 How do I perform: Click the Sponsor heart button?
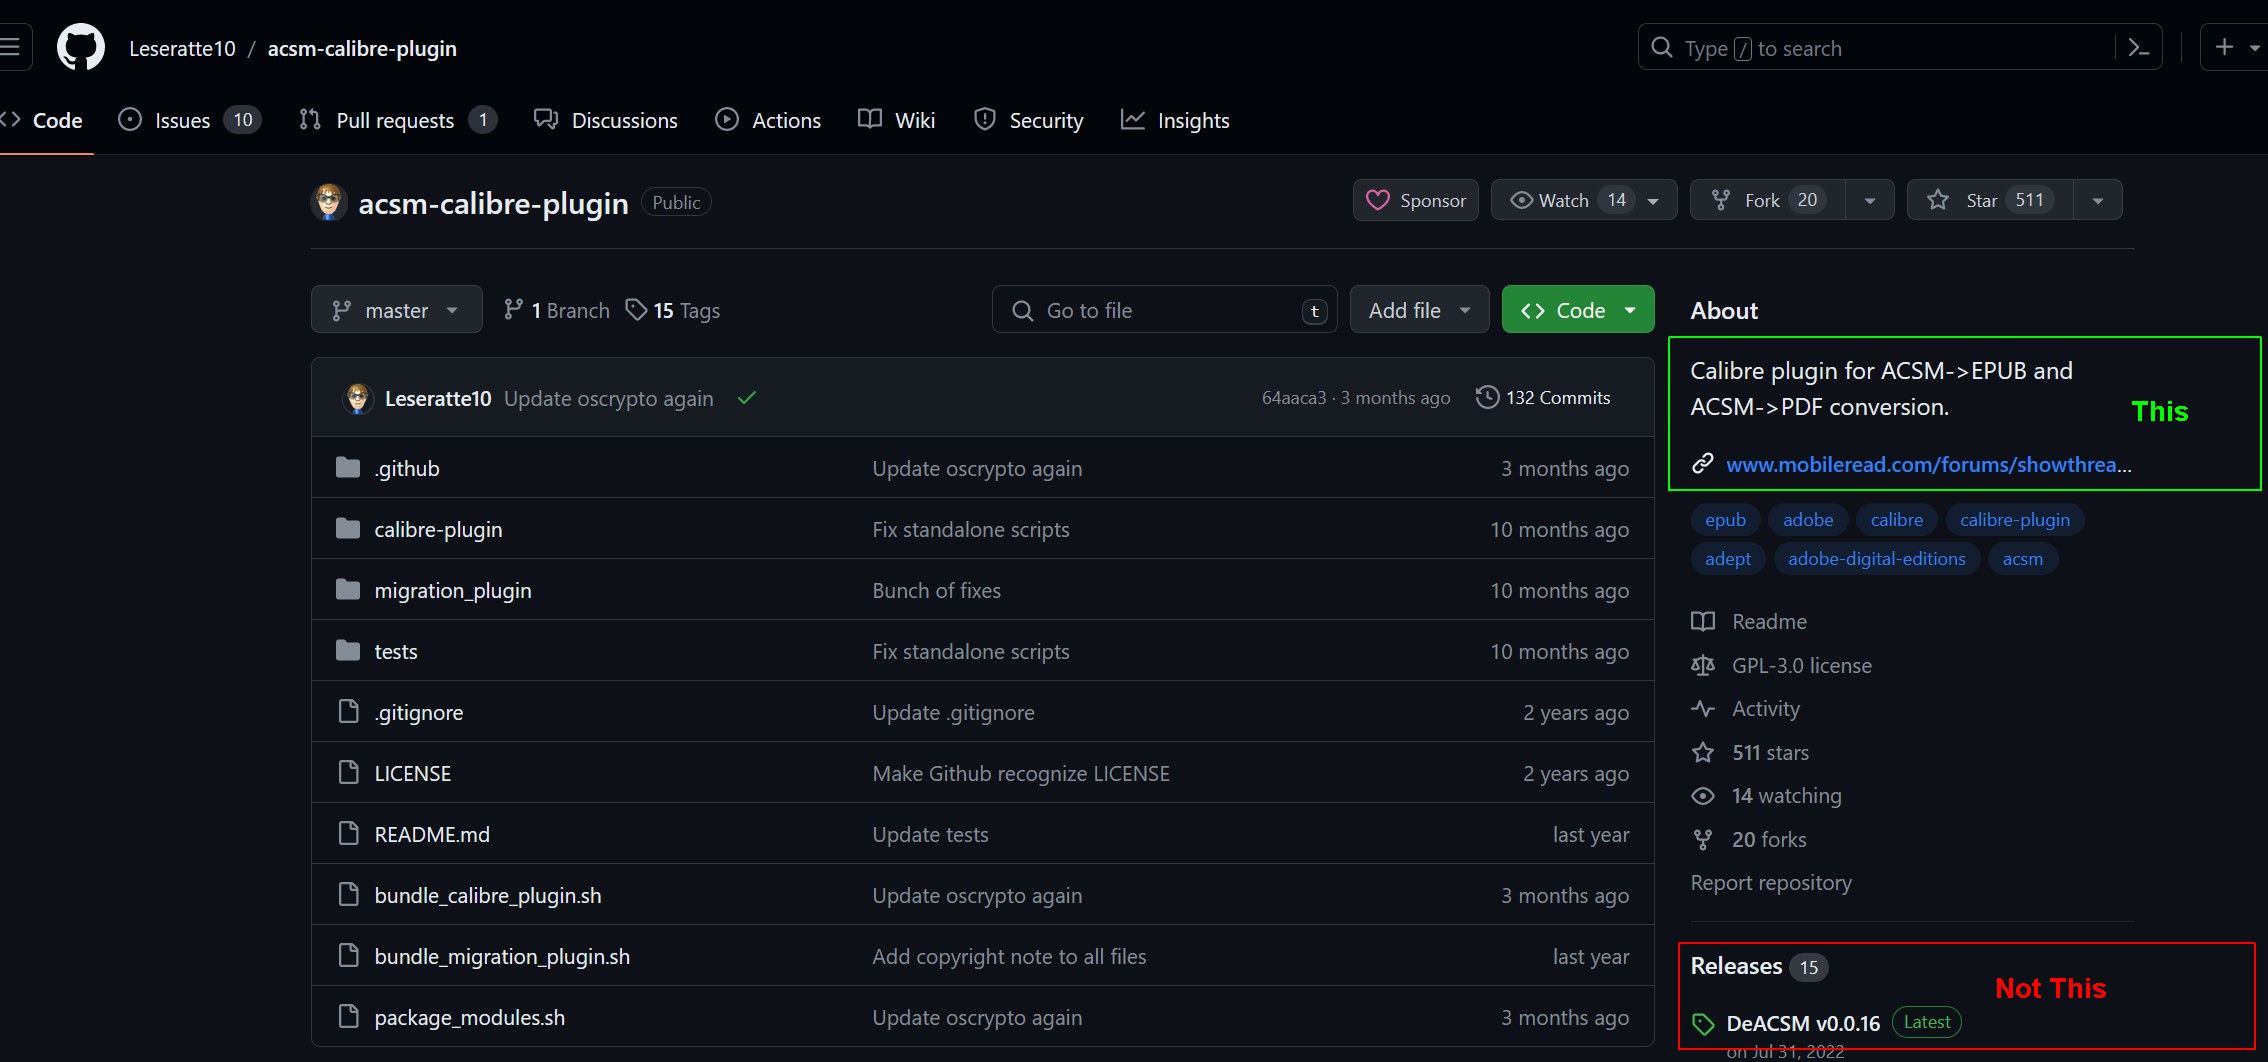1415,200
